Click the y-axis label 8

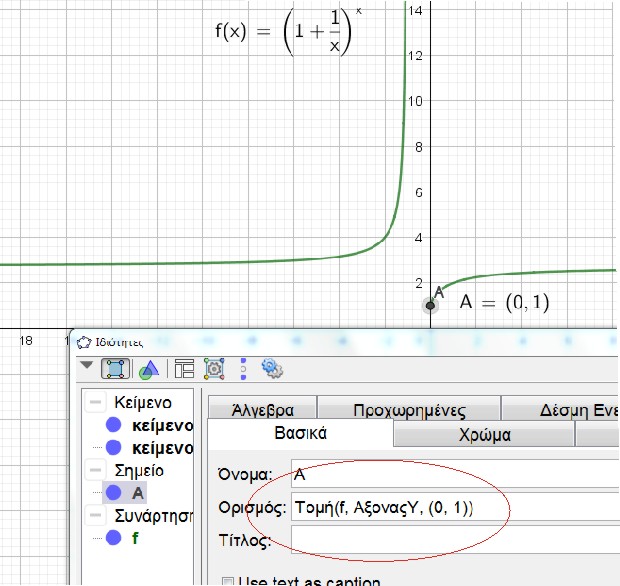419,147
